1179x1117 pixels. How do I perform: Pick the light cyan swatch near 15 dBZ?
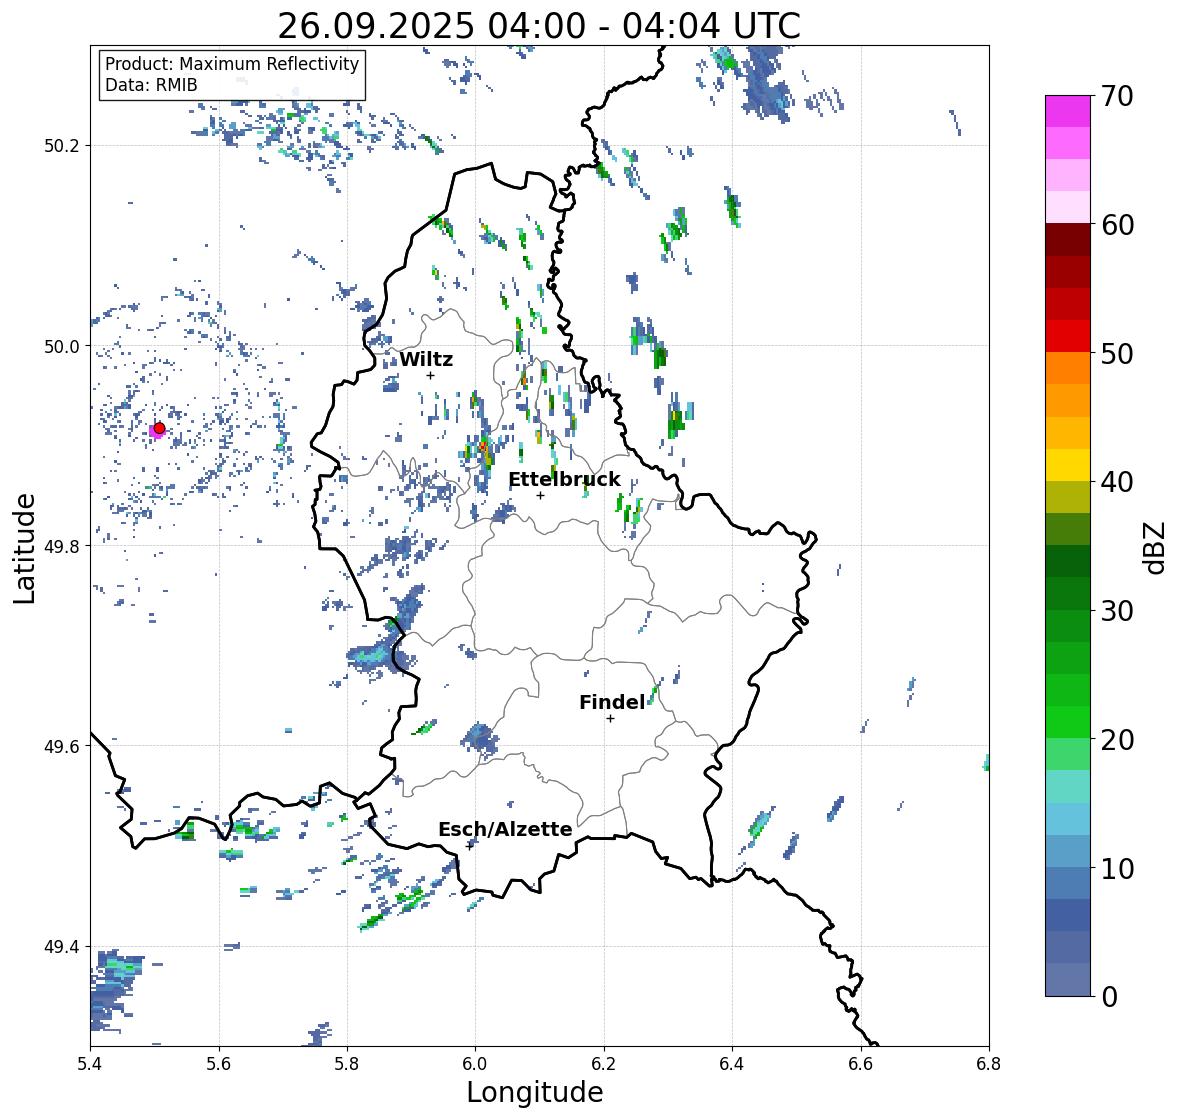pyautogui.click(x=1068, y=787)
